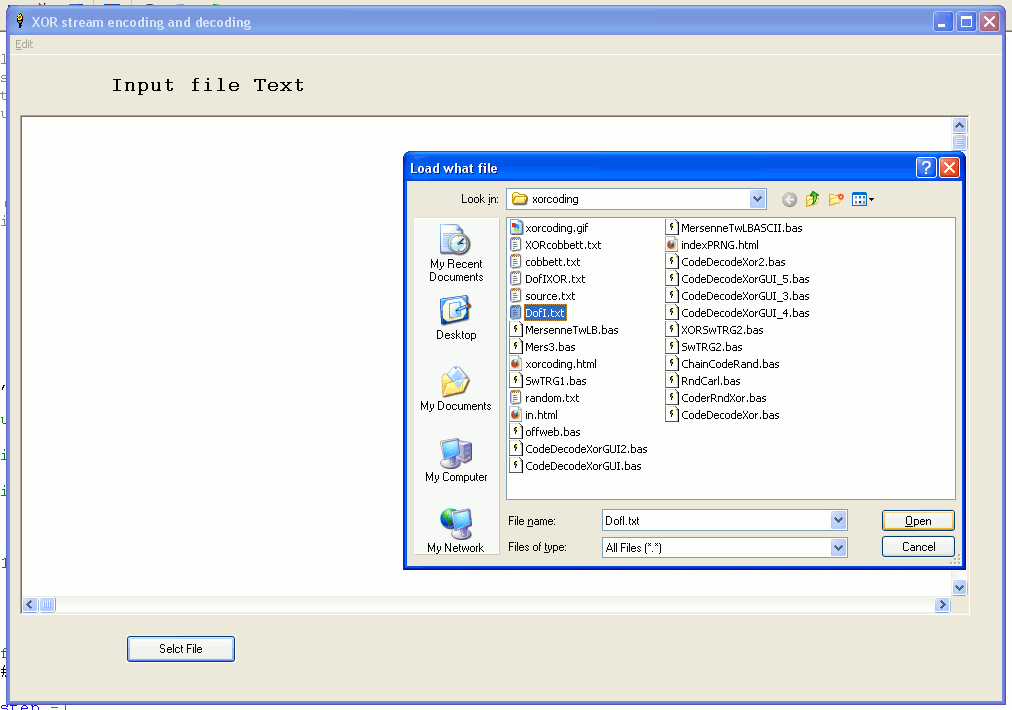Go up one folder level
This screenshot has height=710, width=1012.
point(812,200)
